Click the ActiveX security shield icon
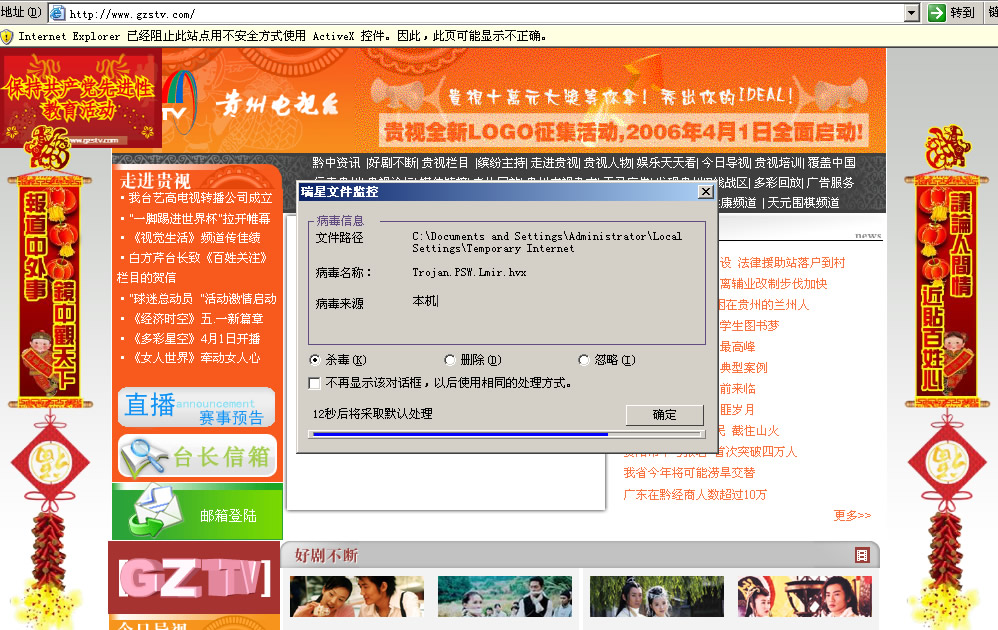This screenshot has width=998, height=630. (x=7, y=36)
